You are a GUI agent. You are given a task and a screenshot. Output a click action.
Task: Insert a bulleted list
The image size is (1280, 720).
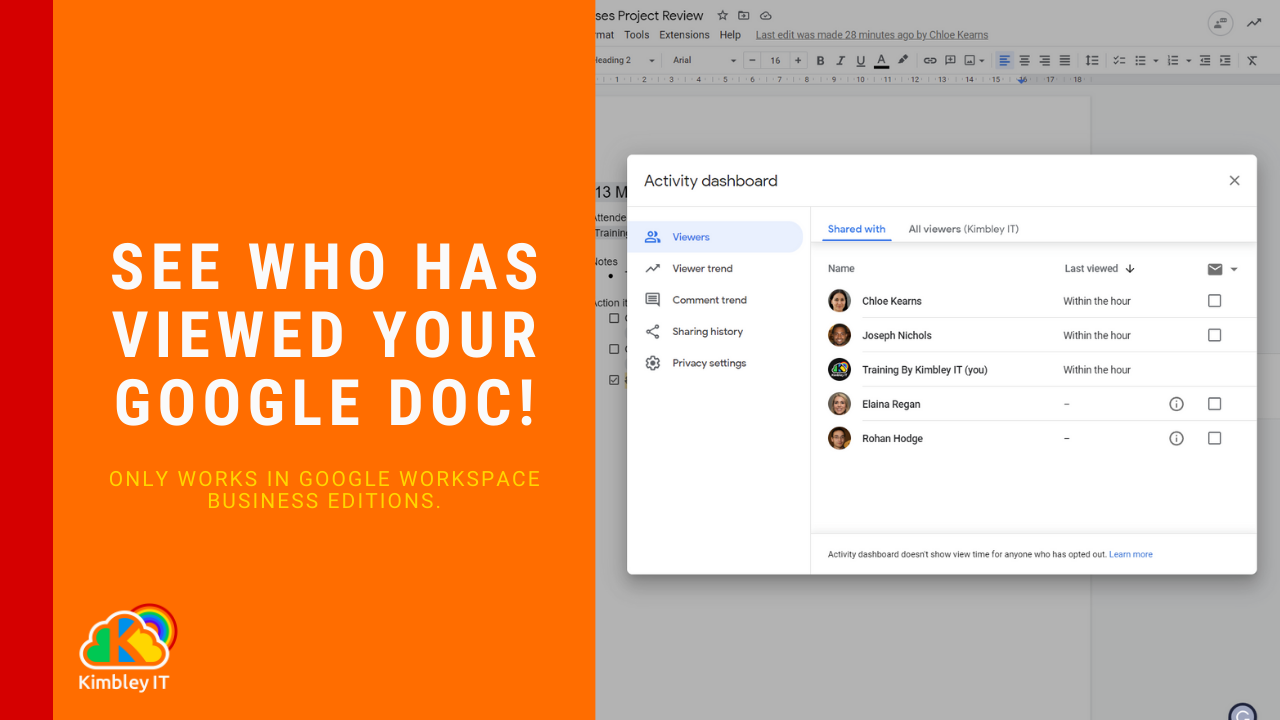coord(1140,61)
